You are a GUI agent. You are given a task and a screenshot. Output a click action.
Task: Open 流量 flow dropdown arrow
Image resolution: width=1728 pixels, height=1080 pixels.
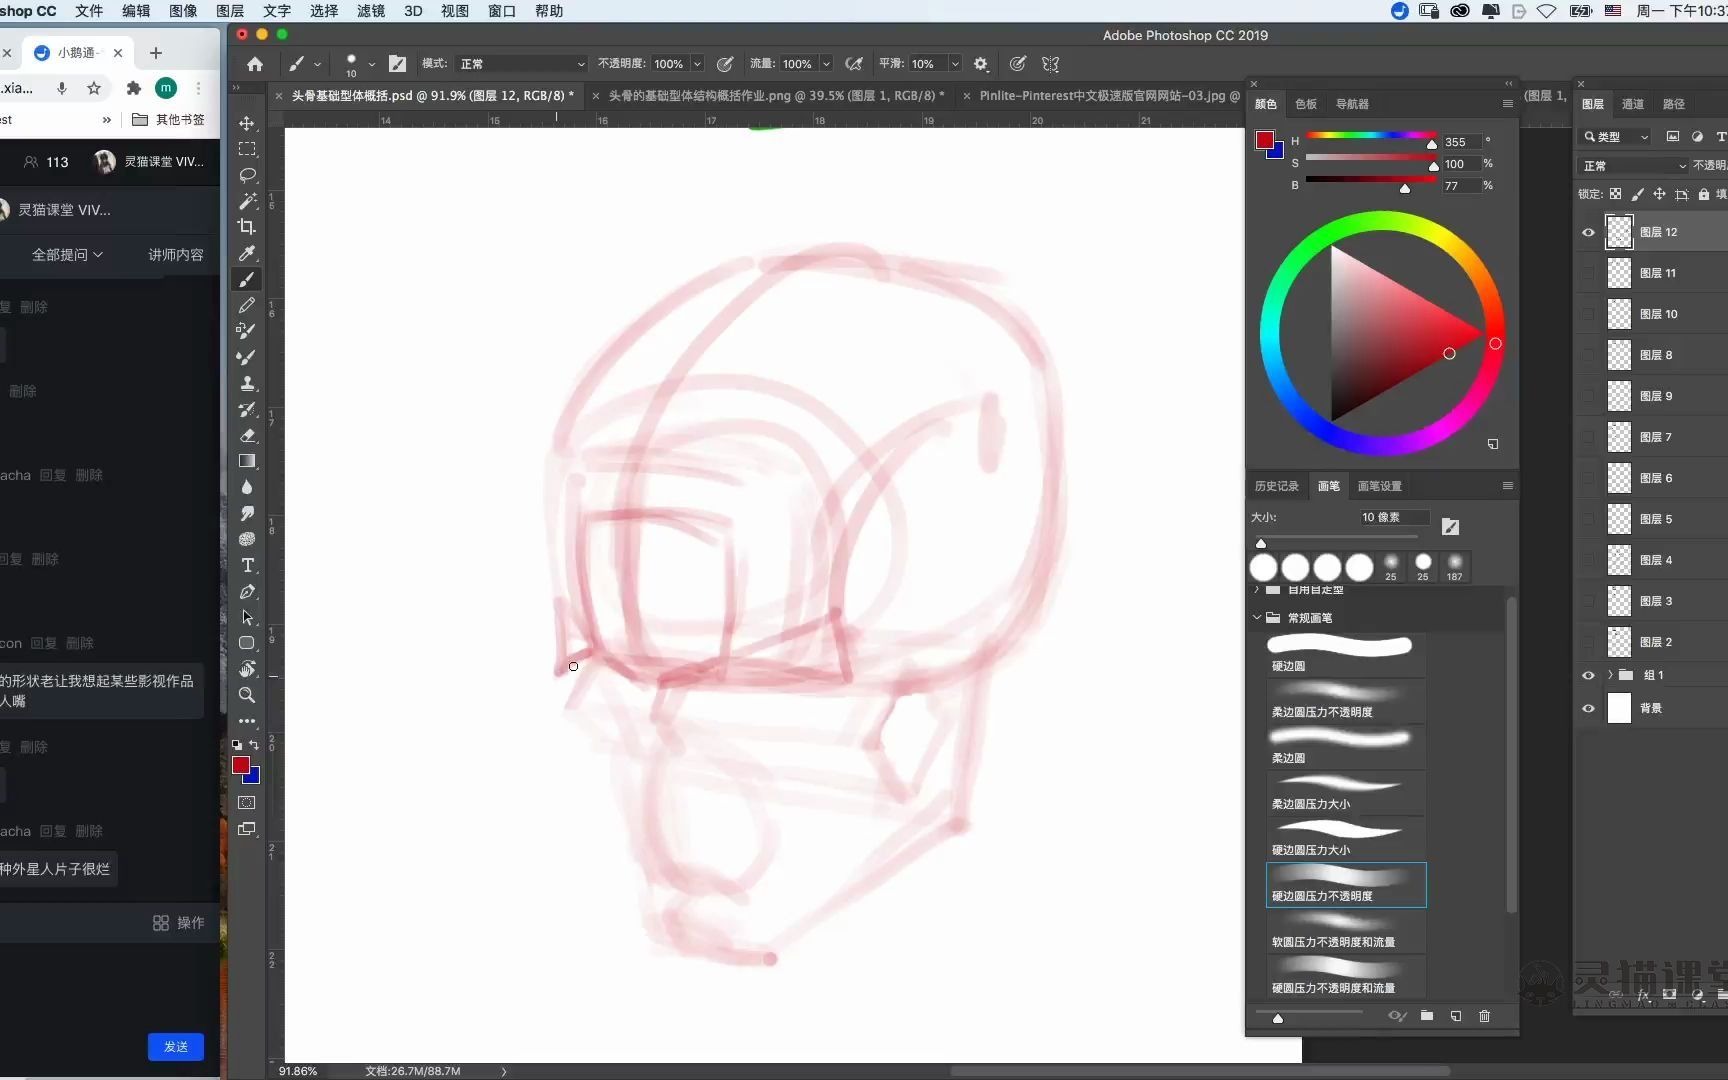pyautogui.click(x=826, y=64)
